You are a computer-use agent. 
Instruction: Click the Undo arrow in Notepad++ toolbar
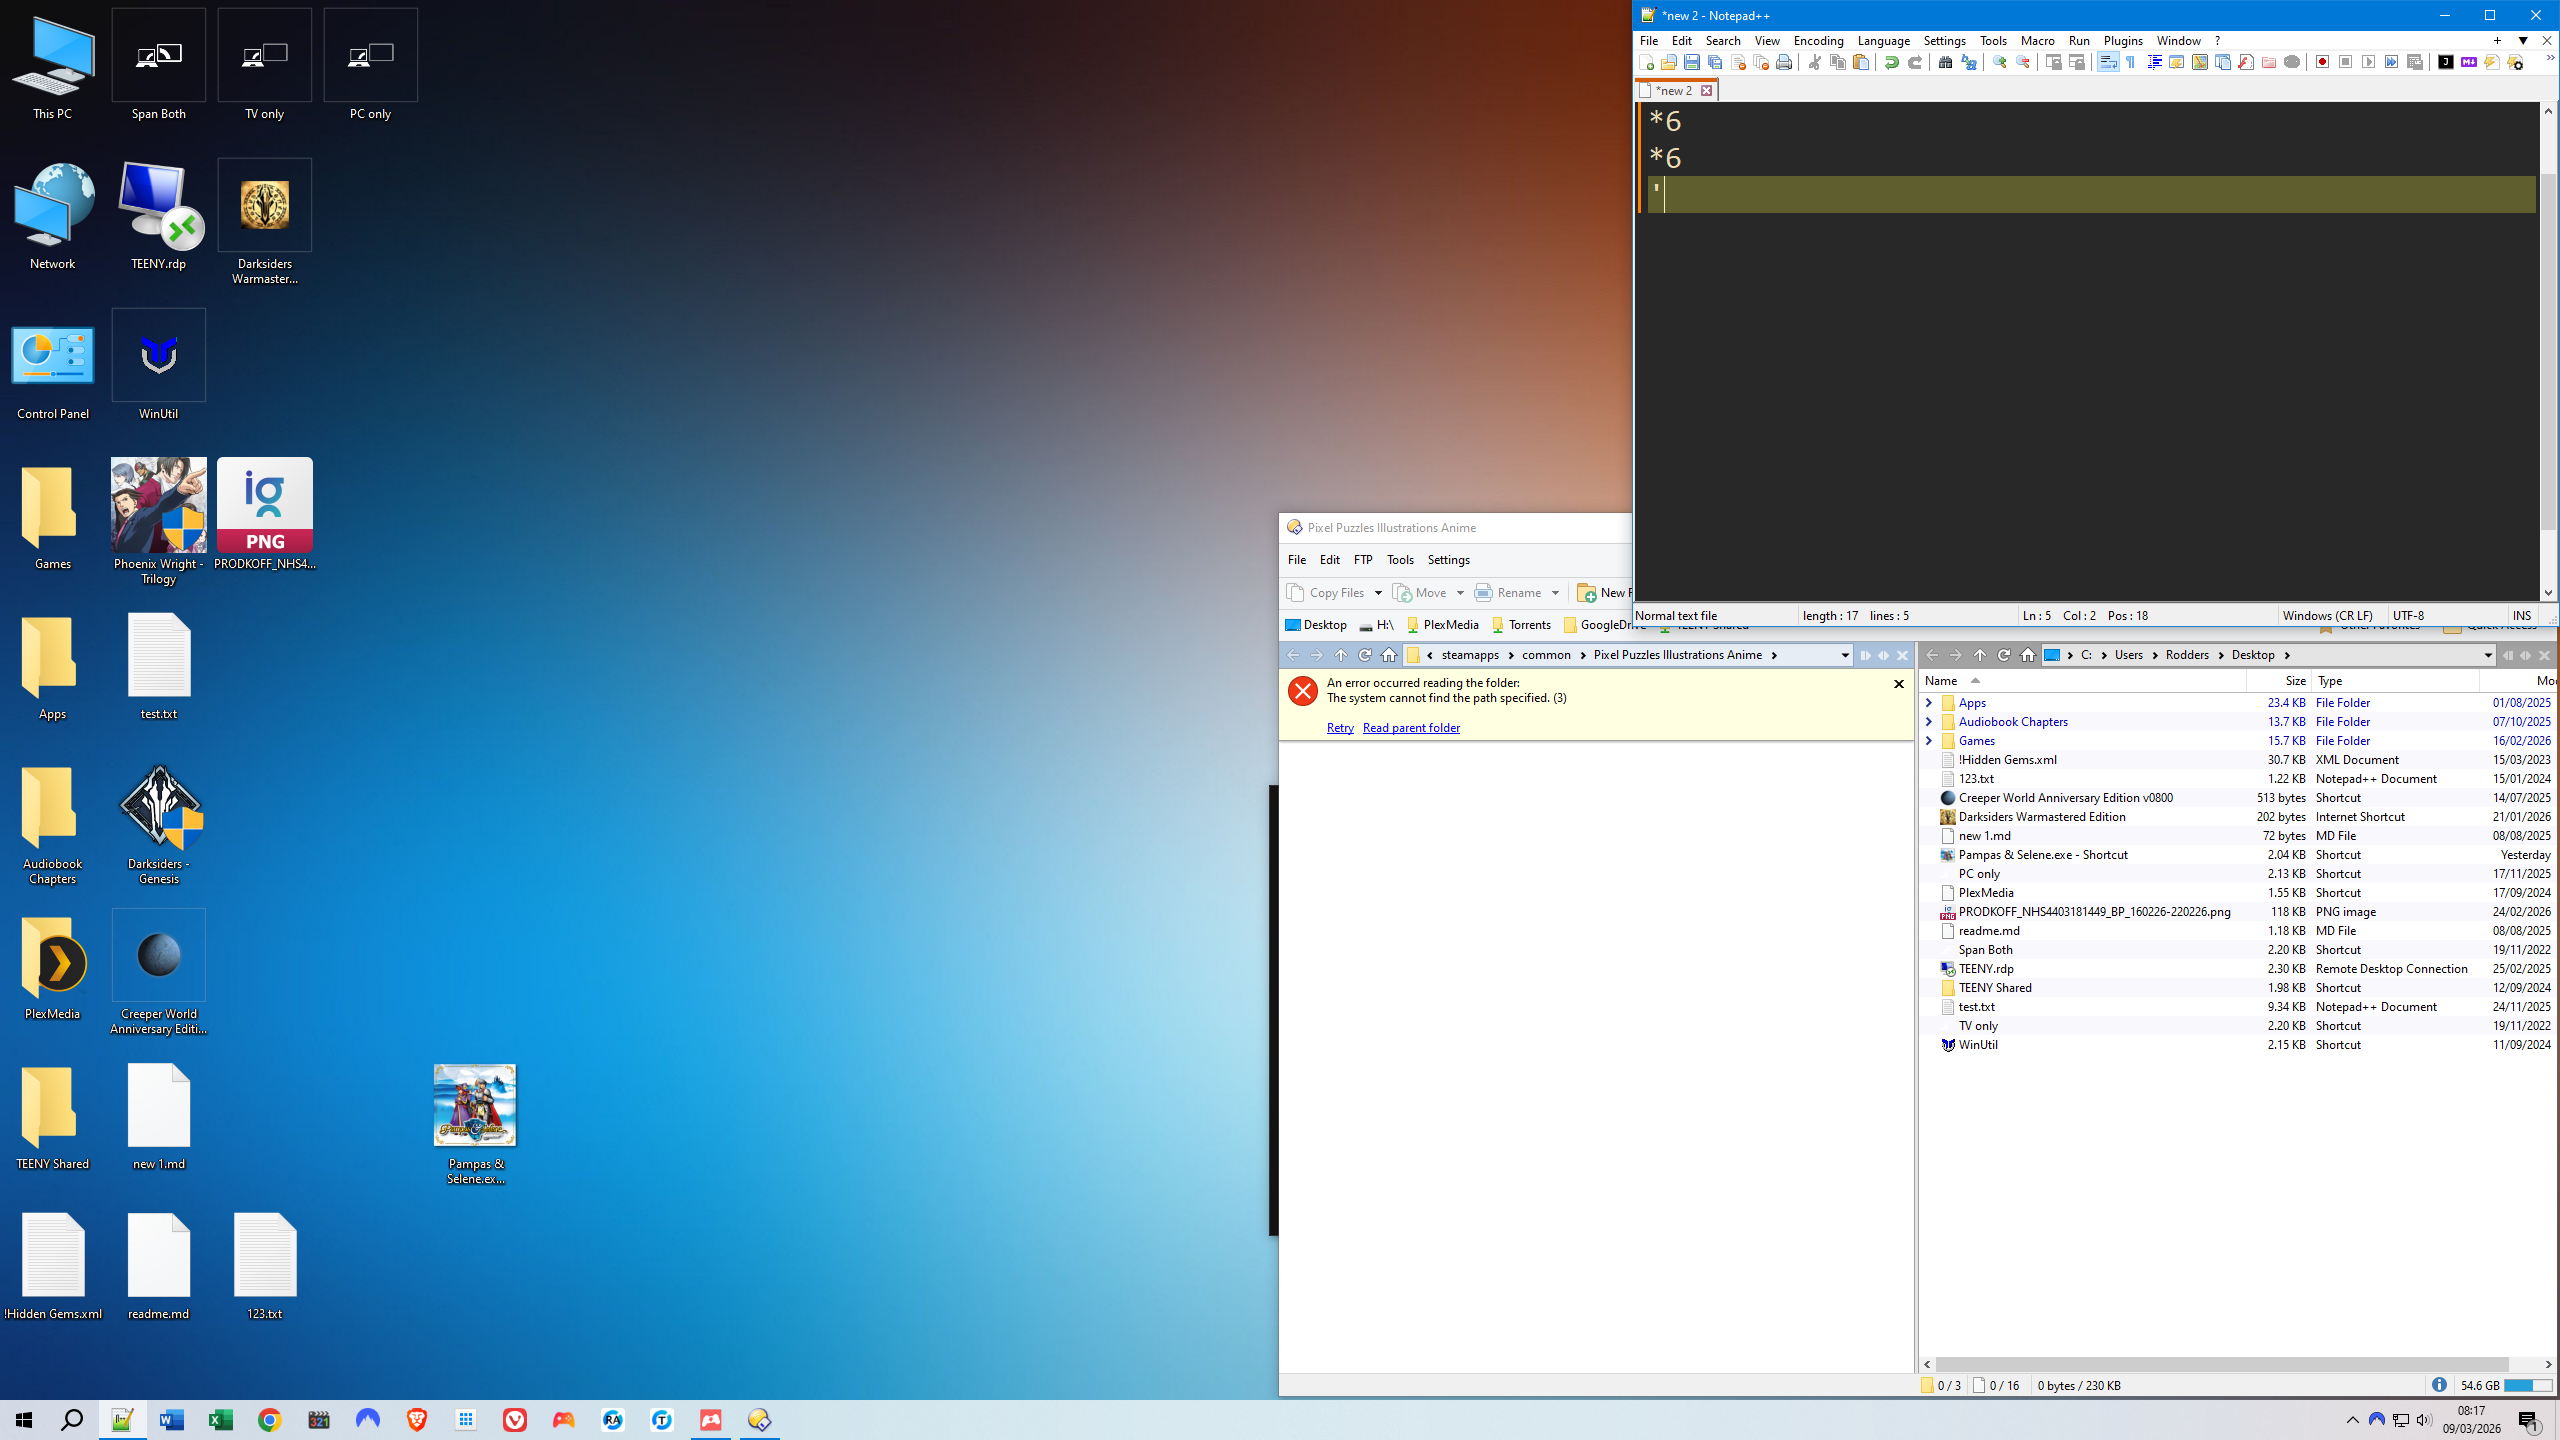click(x=1891, y=62)
